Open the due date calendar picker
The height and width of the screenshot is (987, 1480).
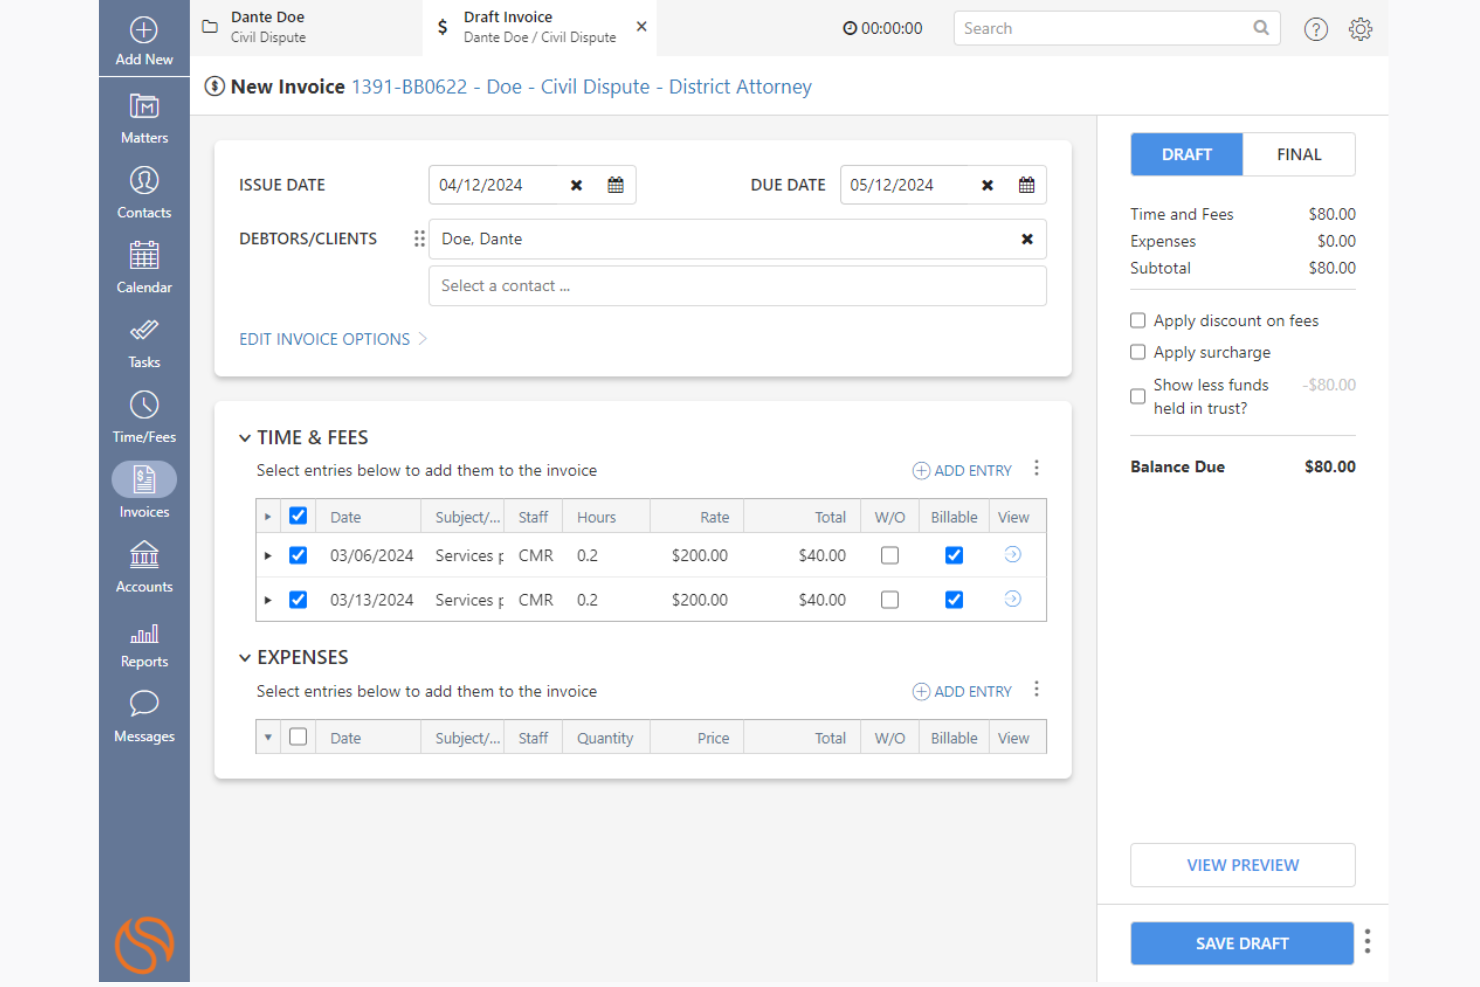pyautogui.click(x=1027, y=185)
